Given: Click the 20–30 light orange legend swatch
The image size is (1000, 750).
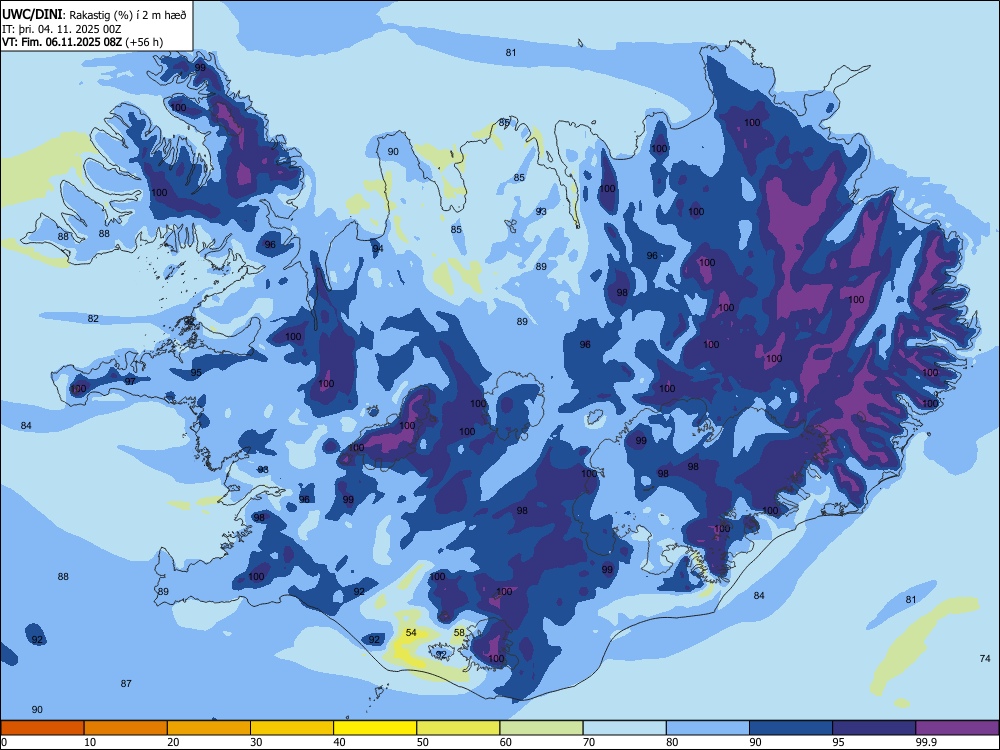Looking at the screenshot, I should point(209,728).
